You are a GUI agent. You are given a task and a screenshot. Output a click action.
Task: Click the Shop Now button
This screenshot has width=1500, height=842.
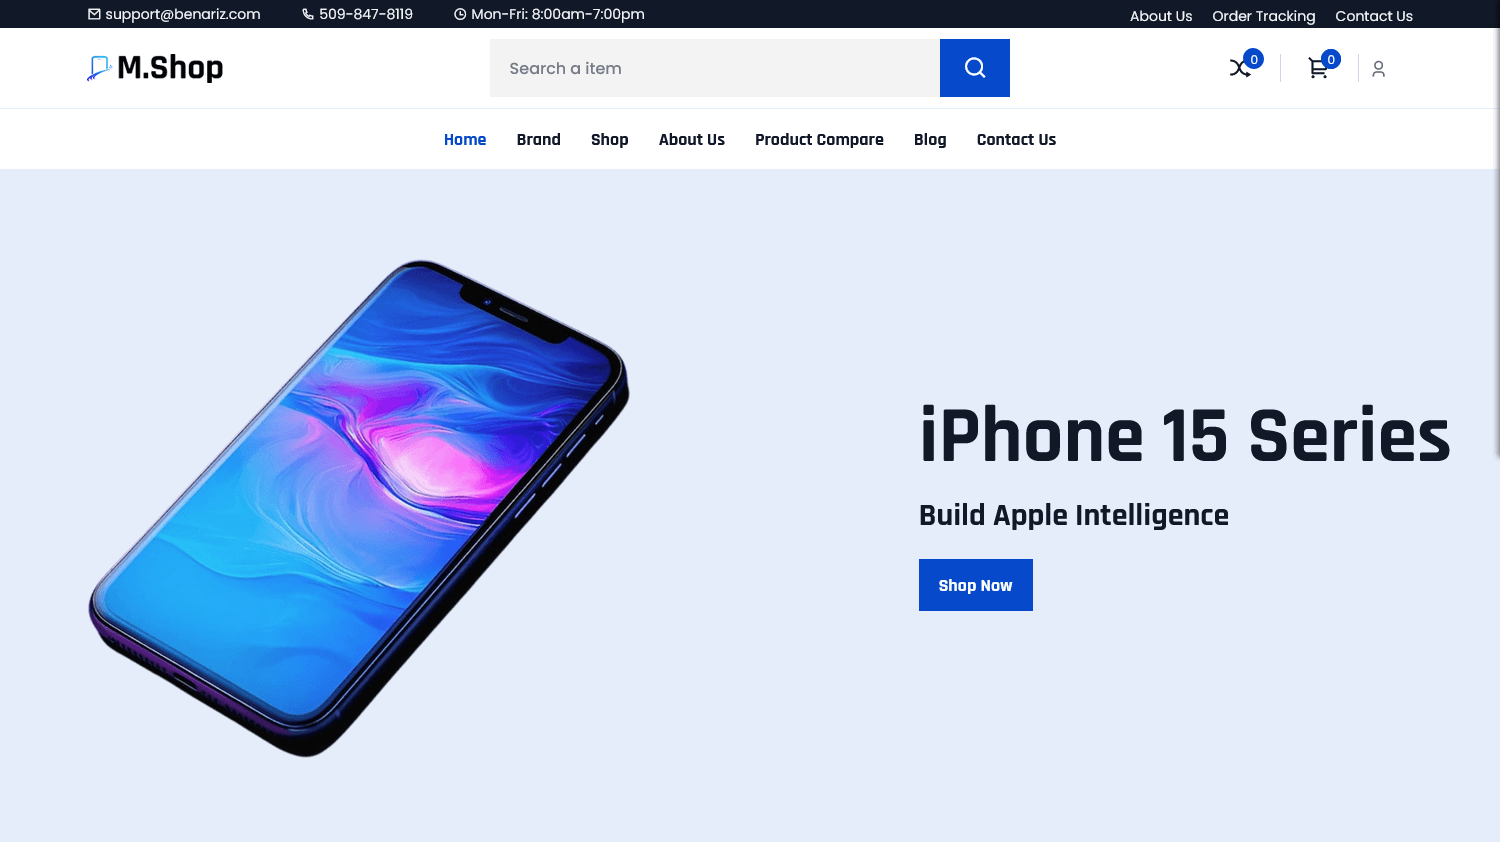pyautogui.click(x=976, y=585)
